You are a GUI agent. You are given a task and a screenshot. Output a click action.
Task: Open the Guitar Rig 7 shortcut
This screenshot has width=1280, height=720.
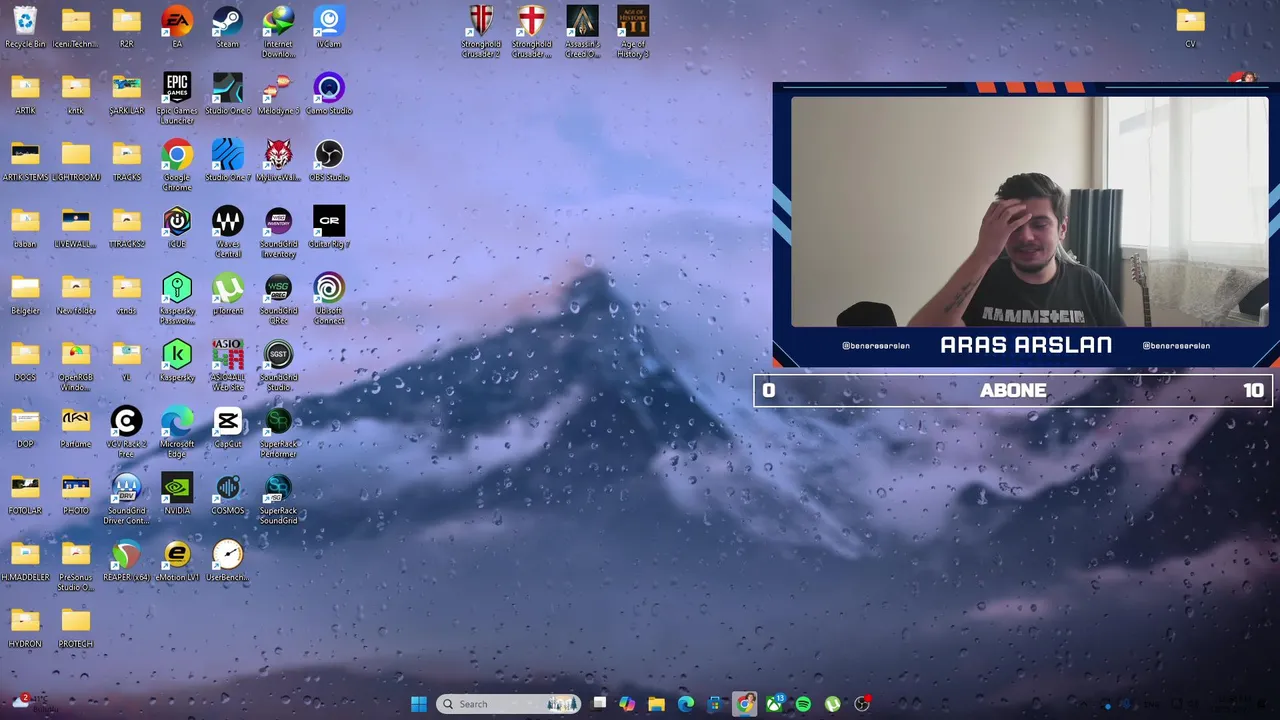coord(328,227)
